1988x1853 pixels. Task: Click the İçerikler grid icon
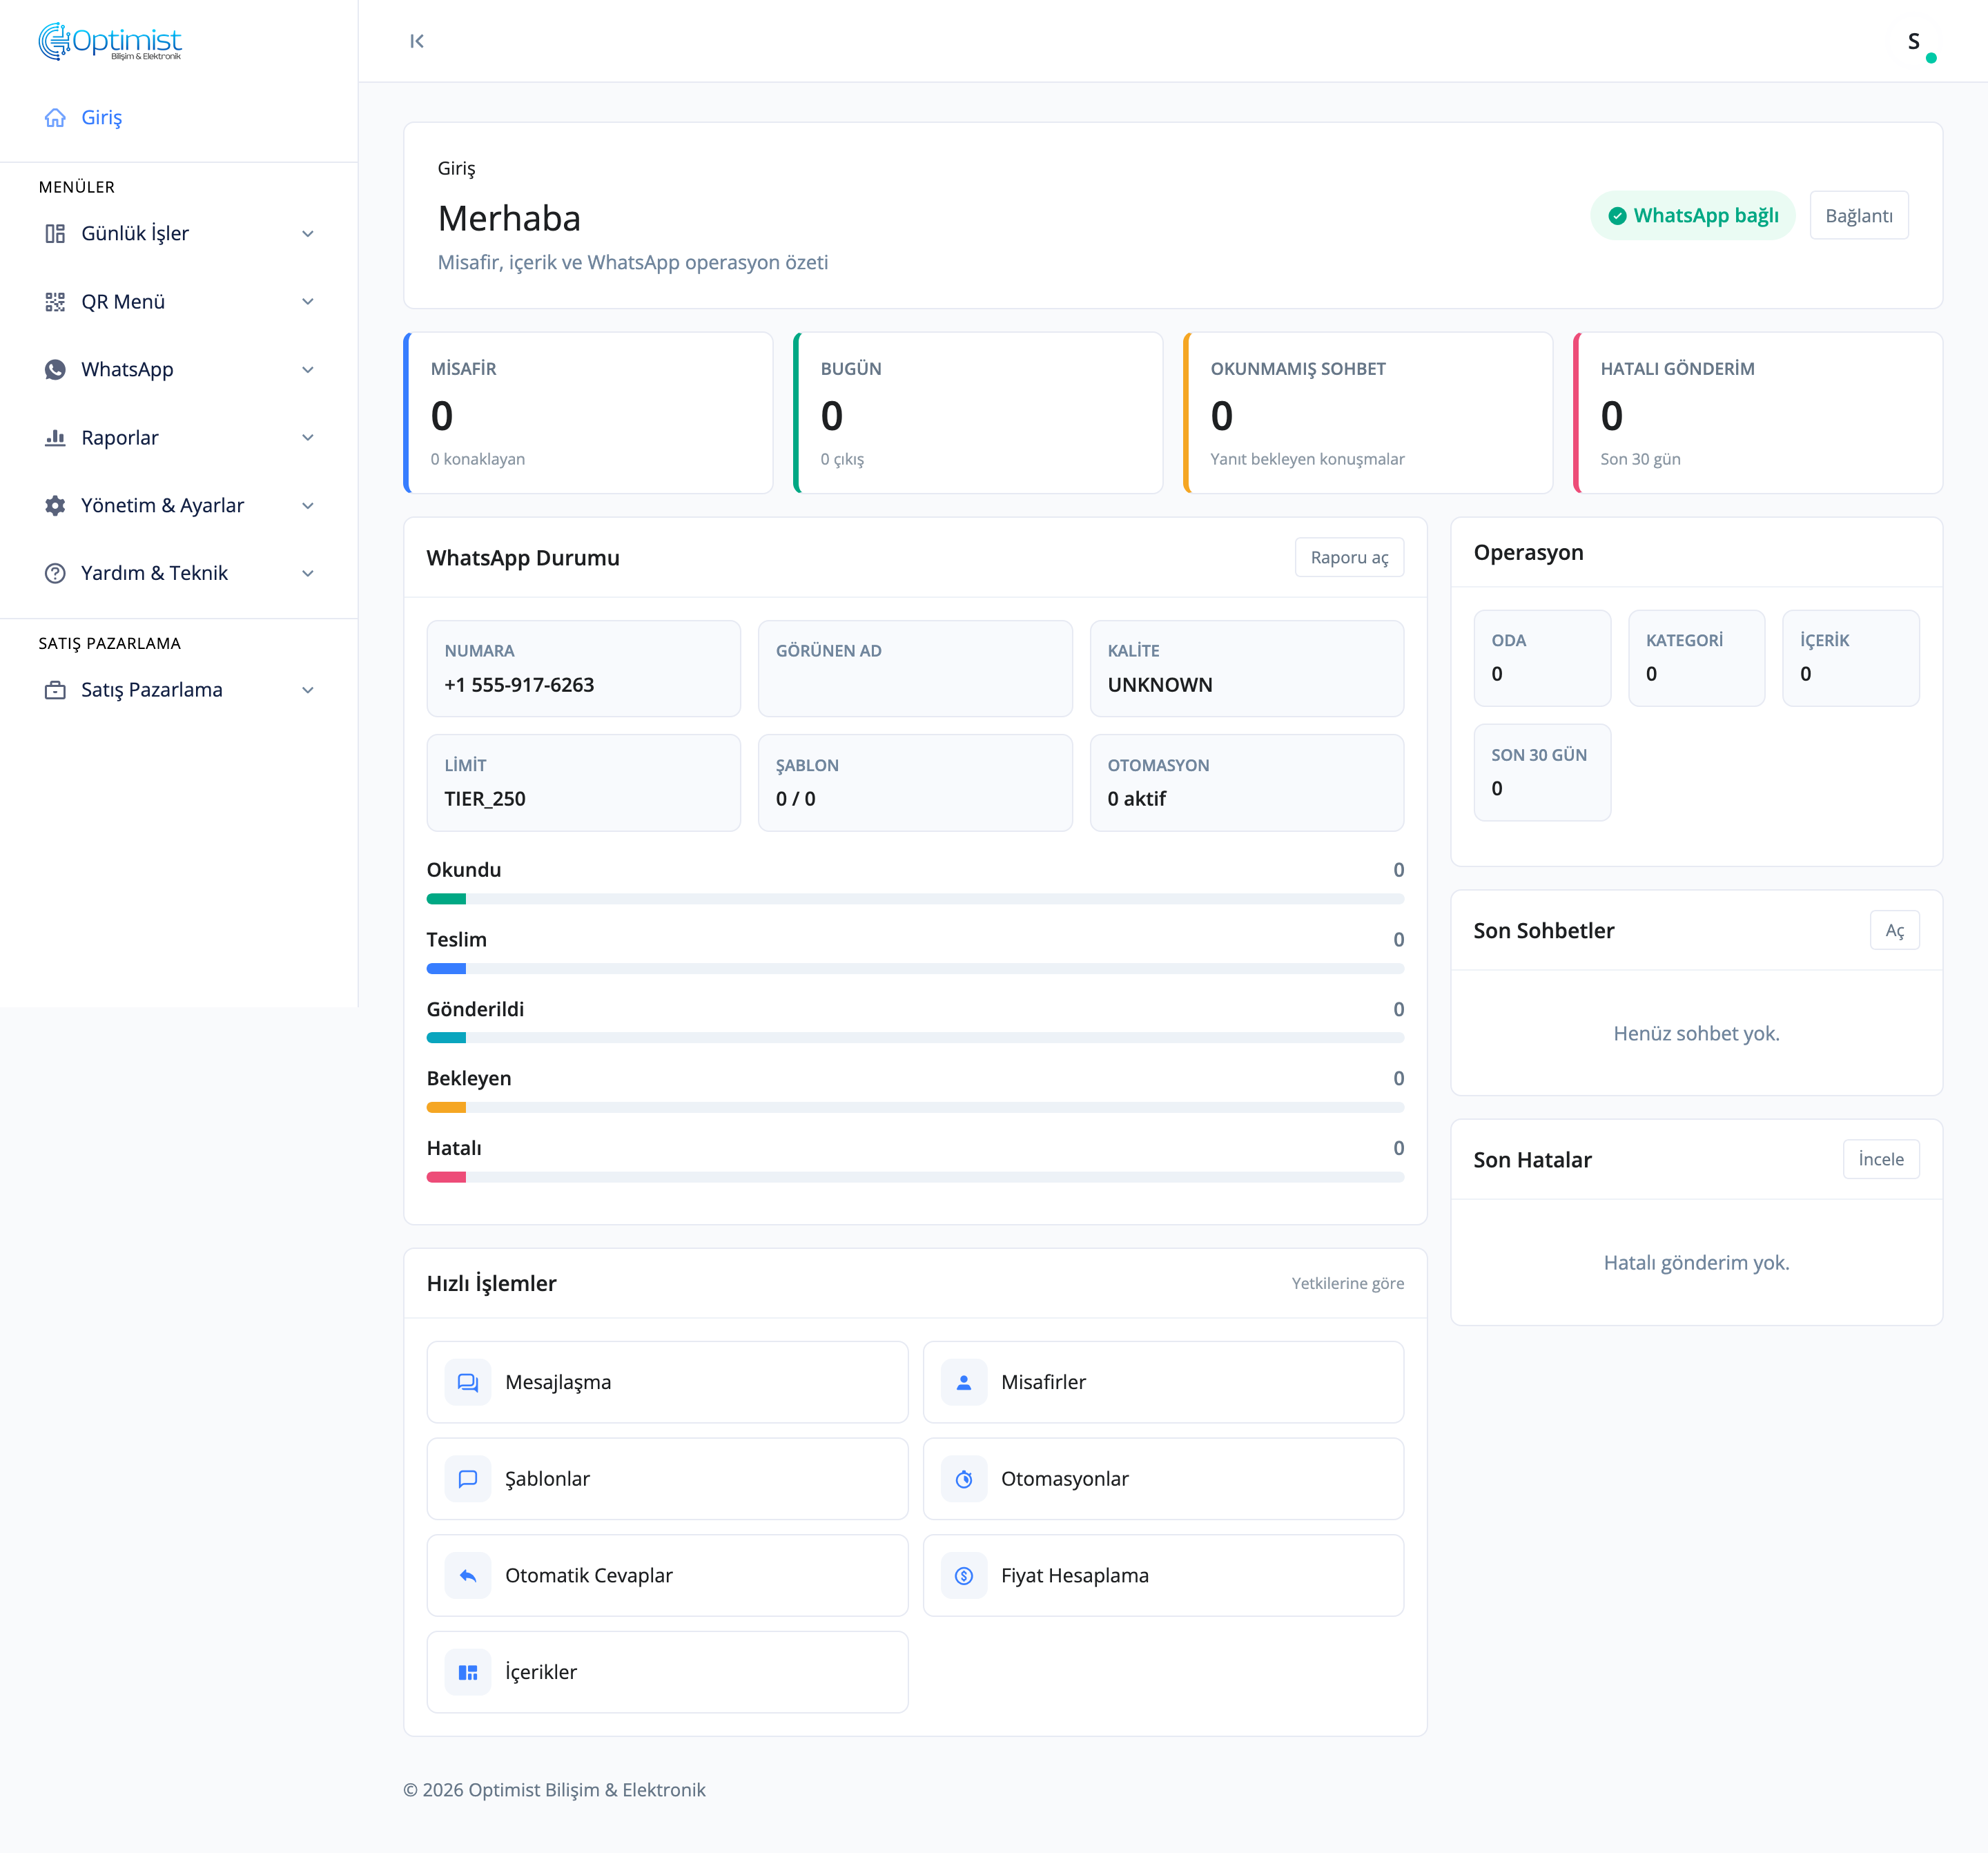point(467,1673)
